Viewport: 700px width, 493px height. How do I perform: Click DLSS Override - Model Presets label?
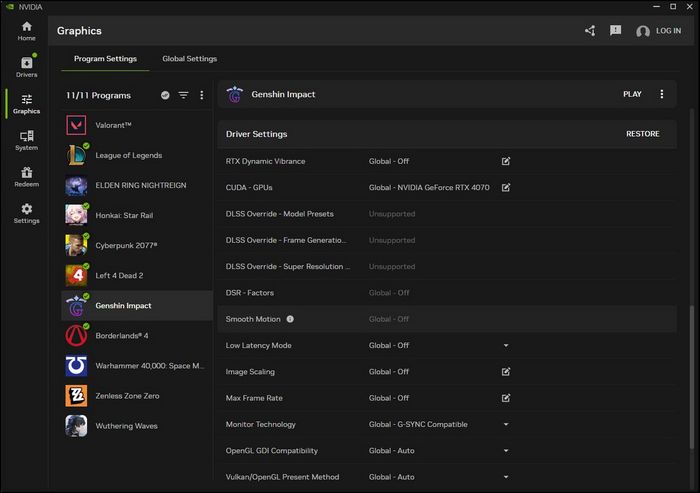tap(279, 214)
